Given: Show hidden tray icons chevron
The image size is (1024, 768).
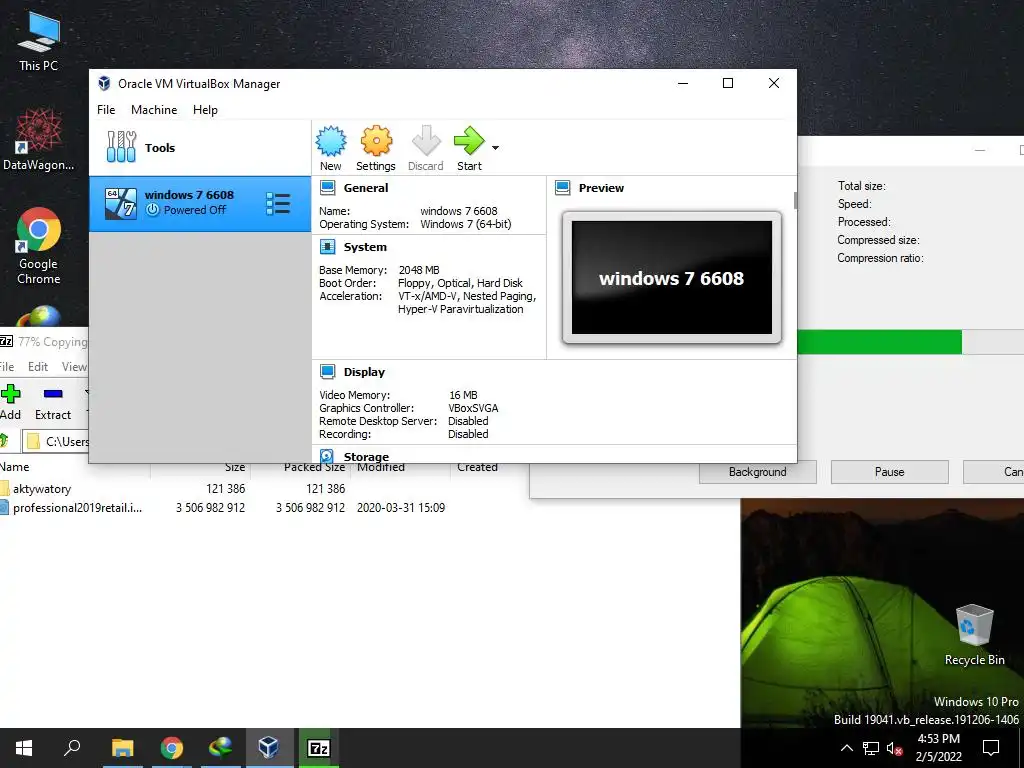Looking at the screenshot, I should [x=846, y=748].
